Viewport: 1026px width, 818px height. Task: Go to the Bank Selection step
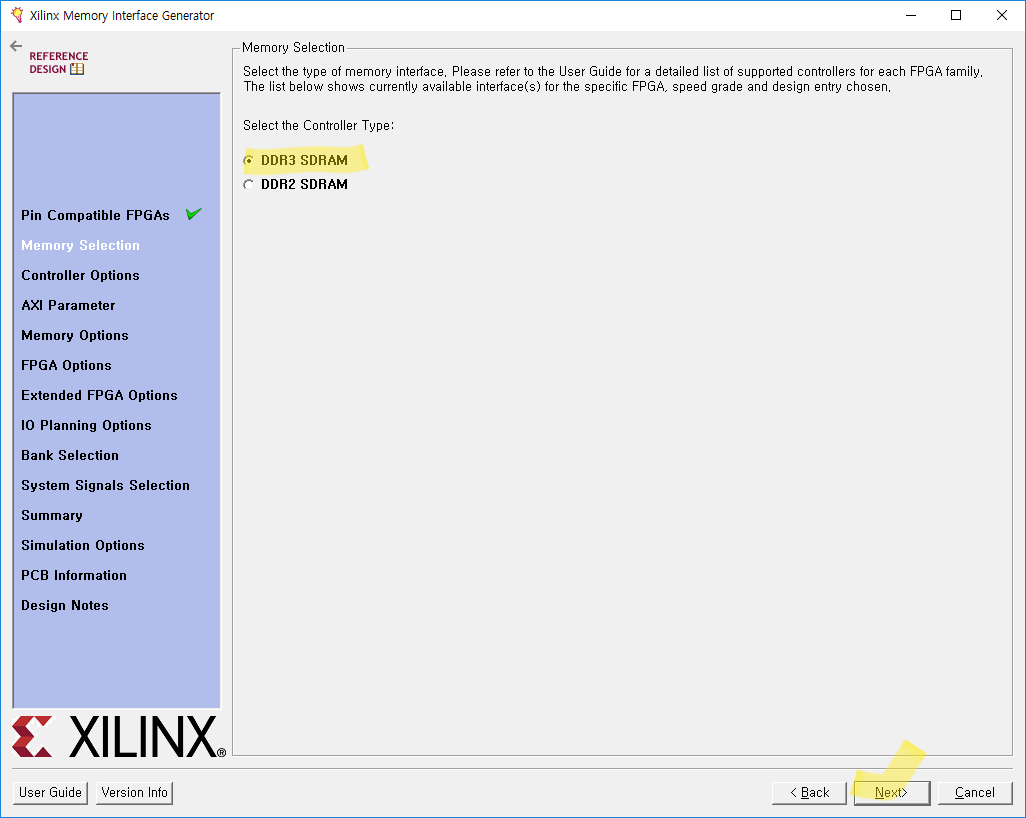69,455
